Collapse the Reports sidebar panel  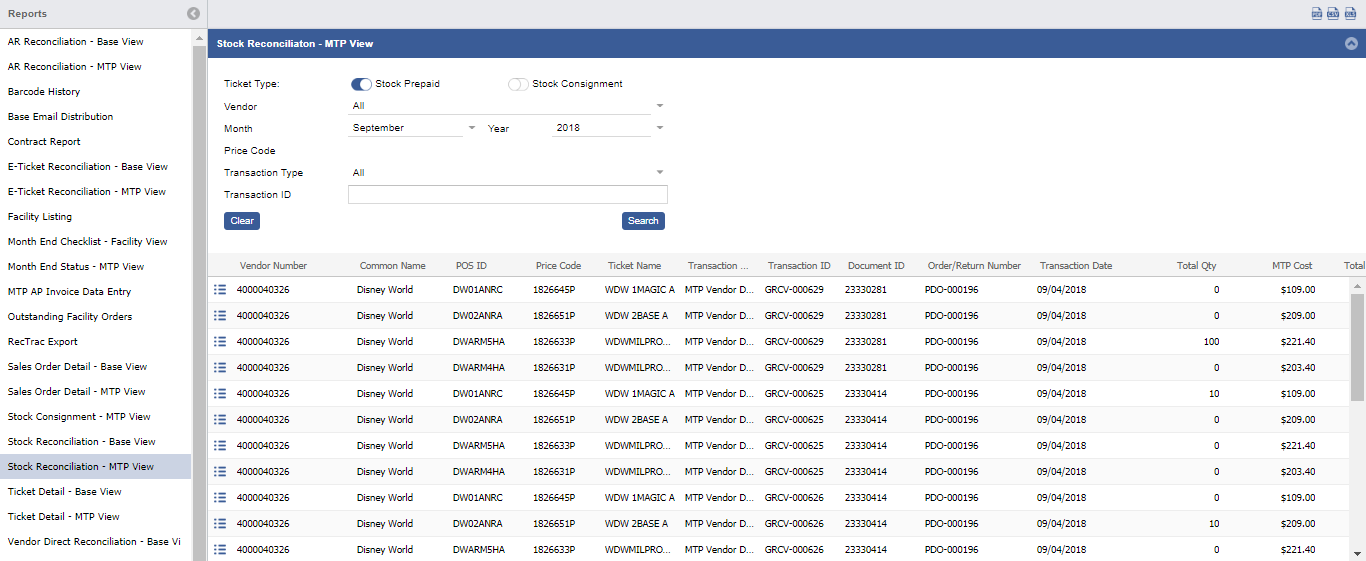[193, 14]
